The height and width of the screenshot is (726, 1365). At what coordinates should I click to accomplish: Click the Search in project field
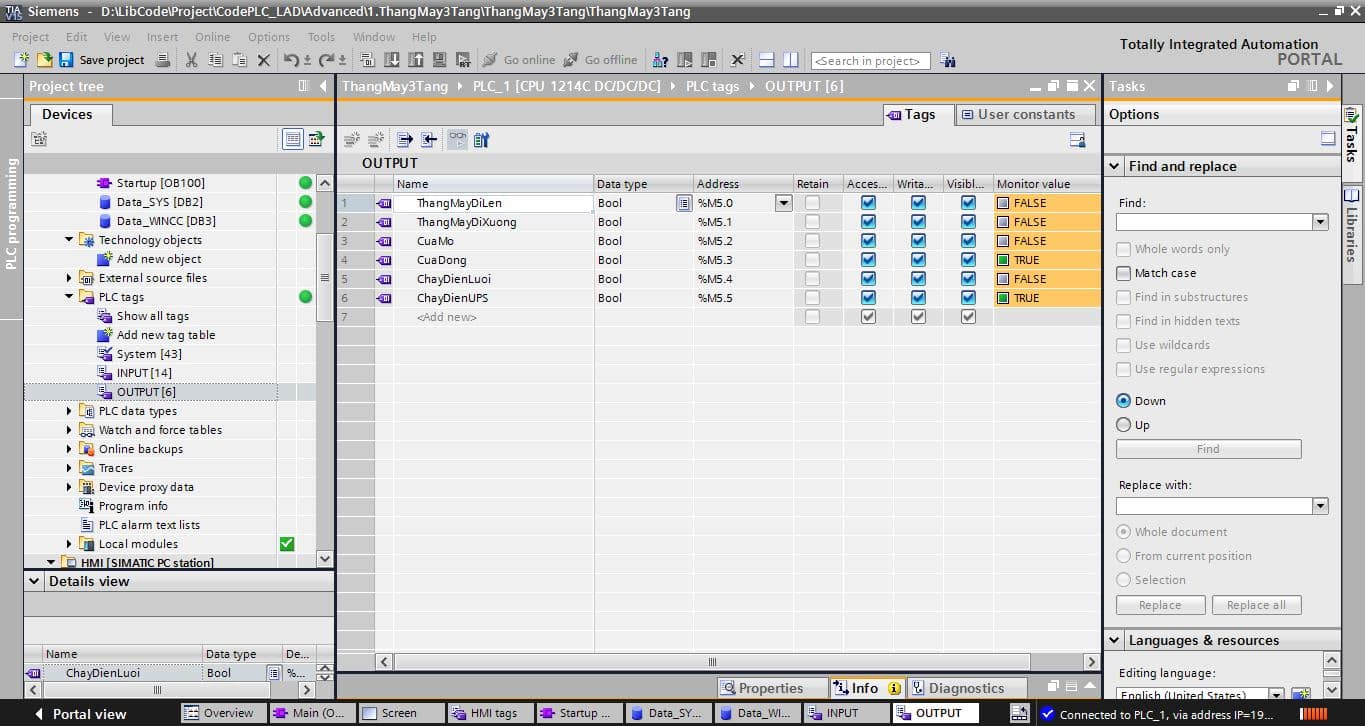click(870, 61)
